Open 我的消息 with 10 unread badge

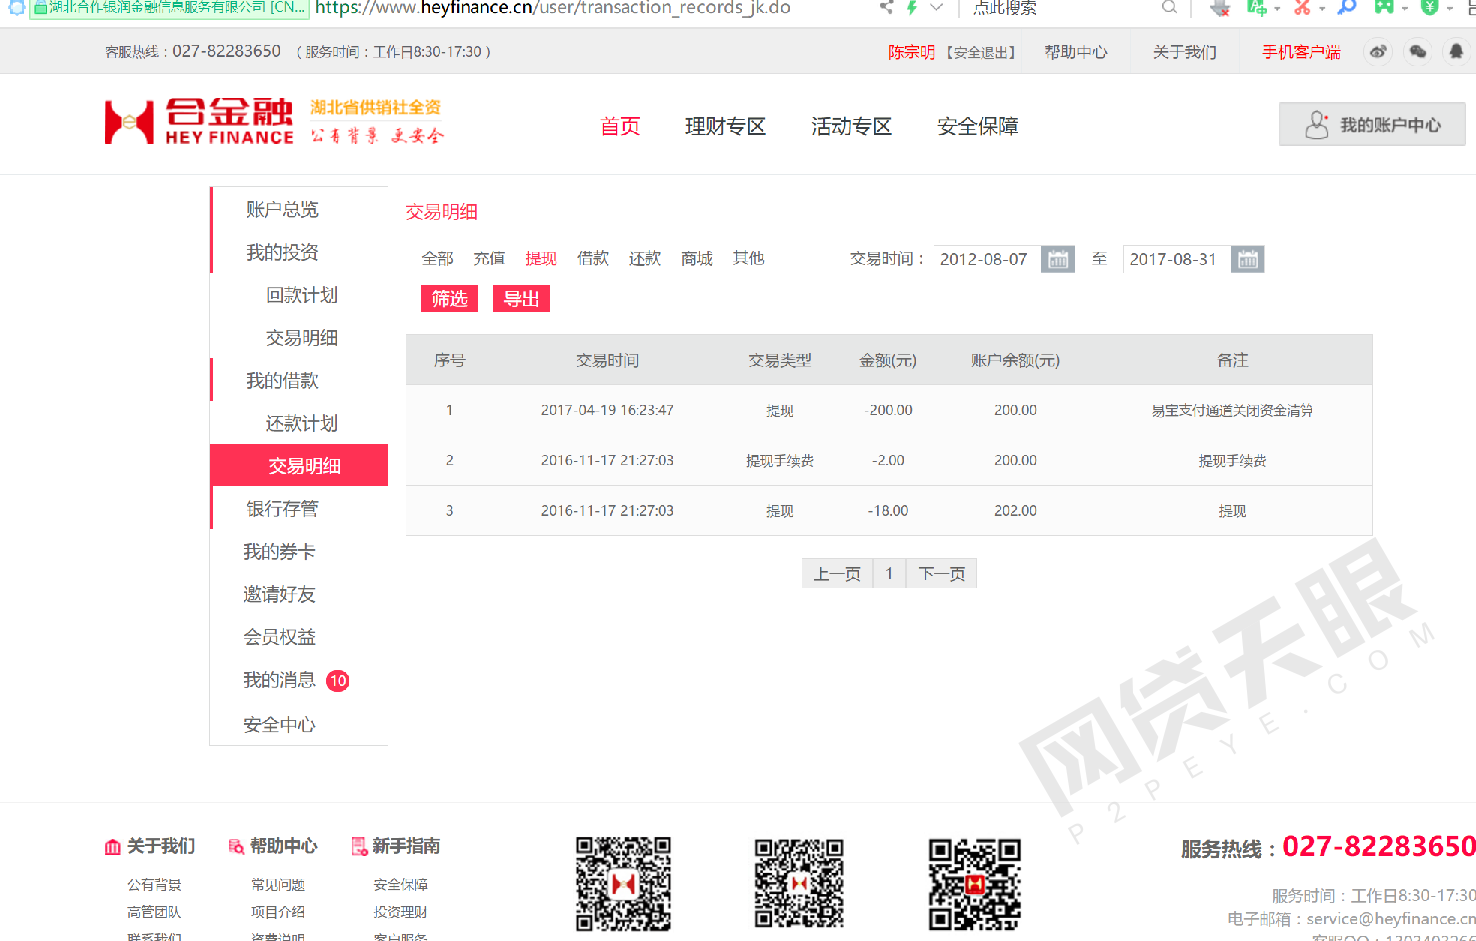280,681
